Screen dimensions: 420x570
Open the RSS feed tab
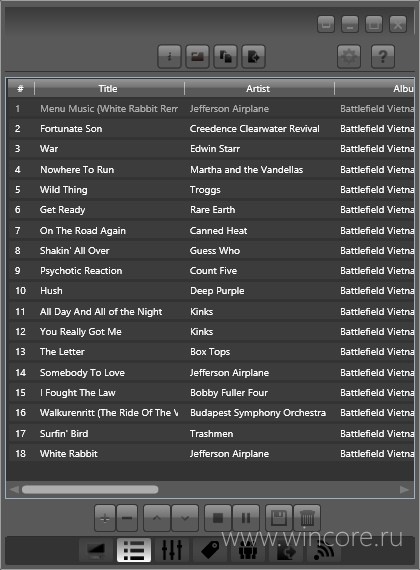(324, 550)
